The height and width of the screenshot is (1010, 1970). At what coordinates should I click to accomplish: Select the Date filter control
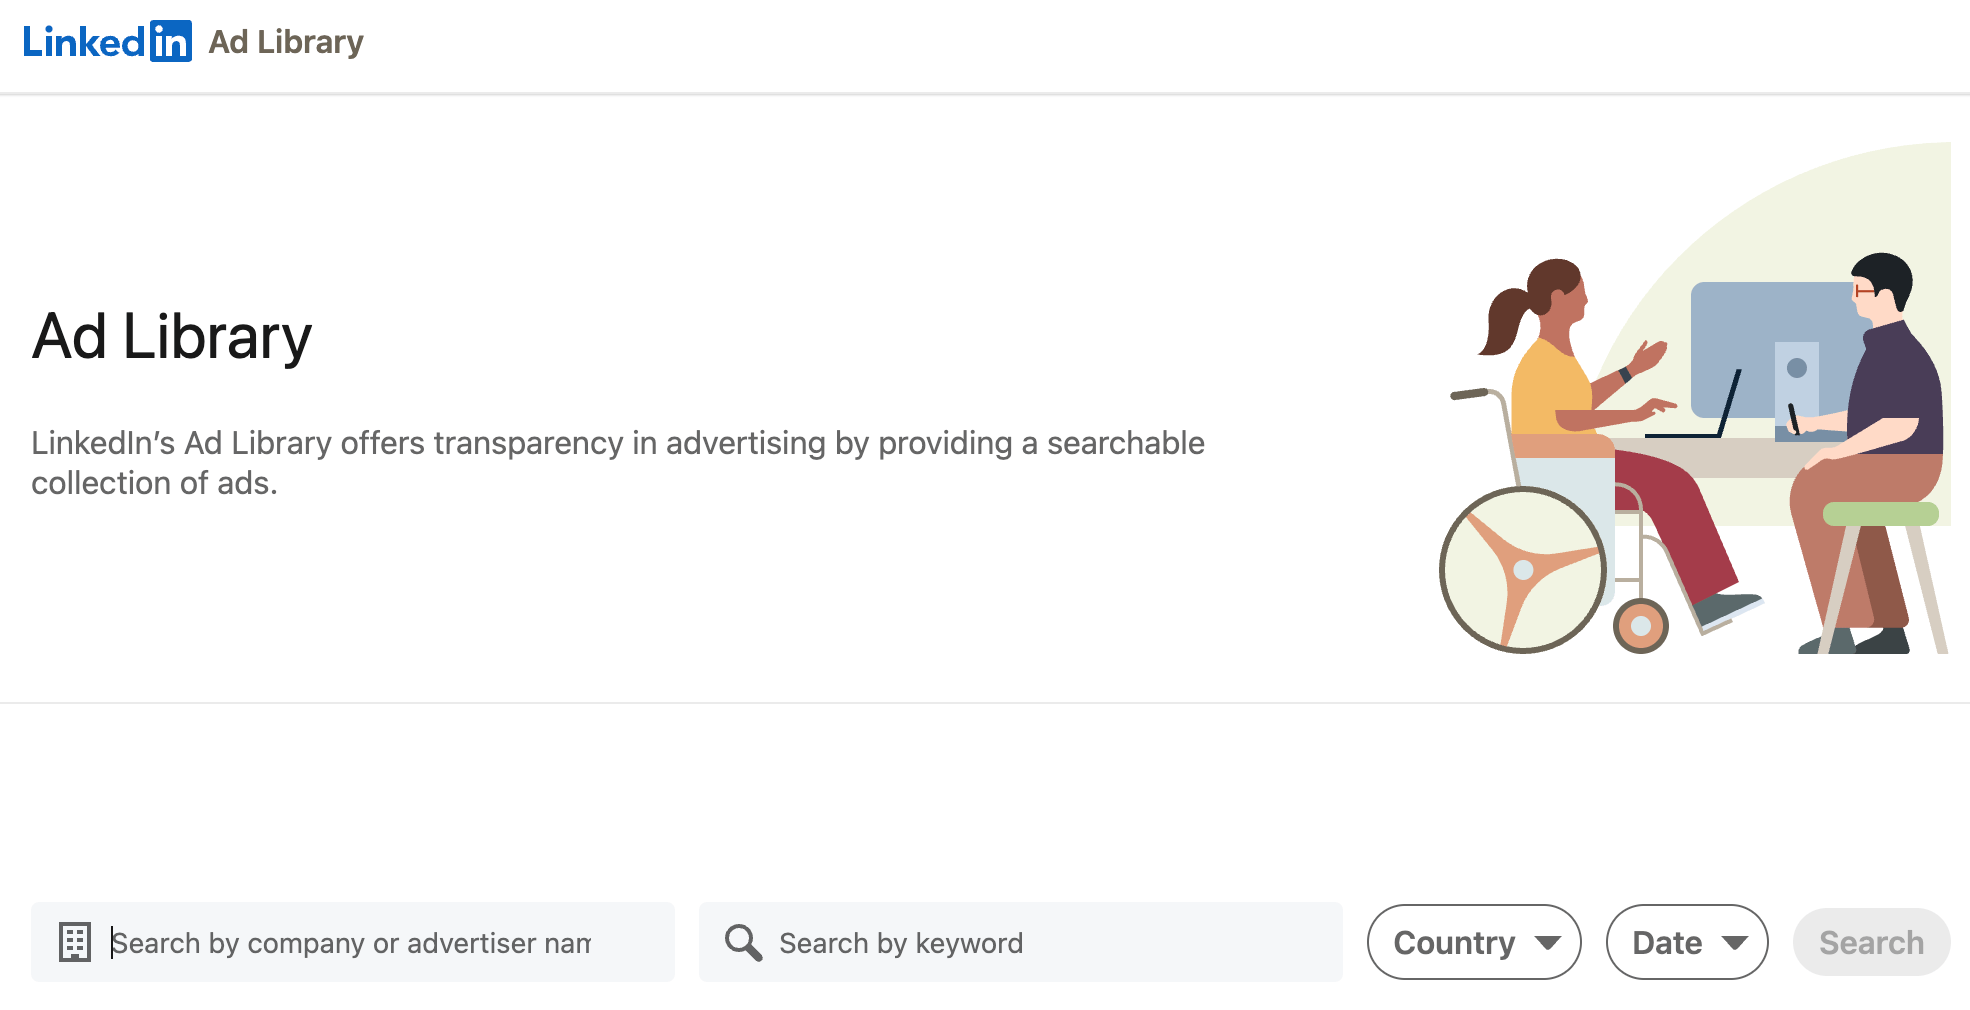1686,941
